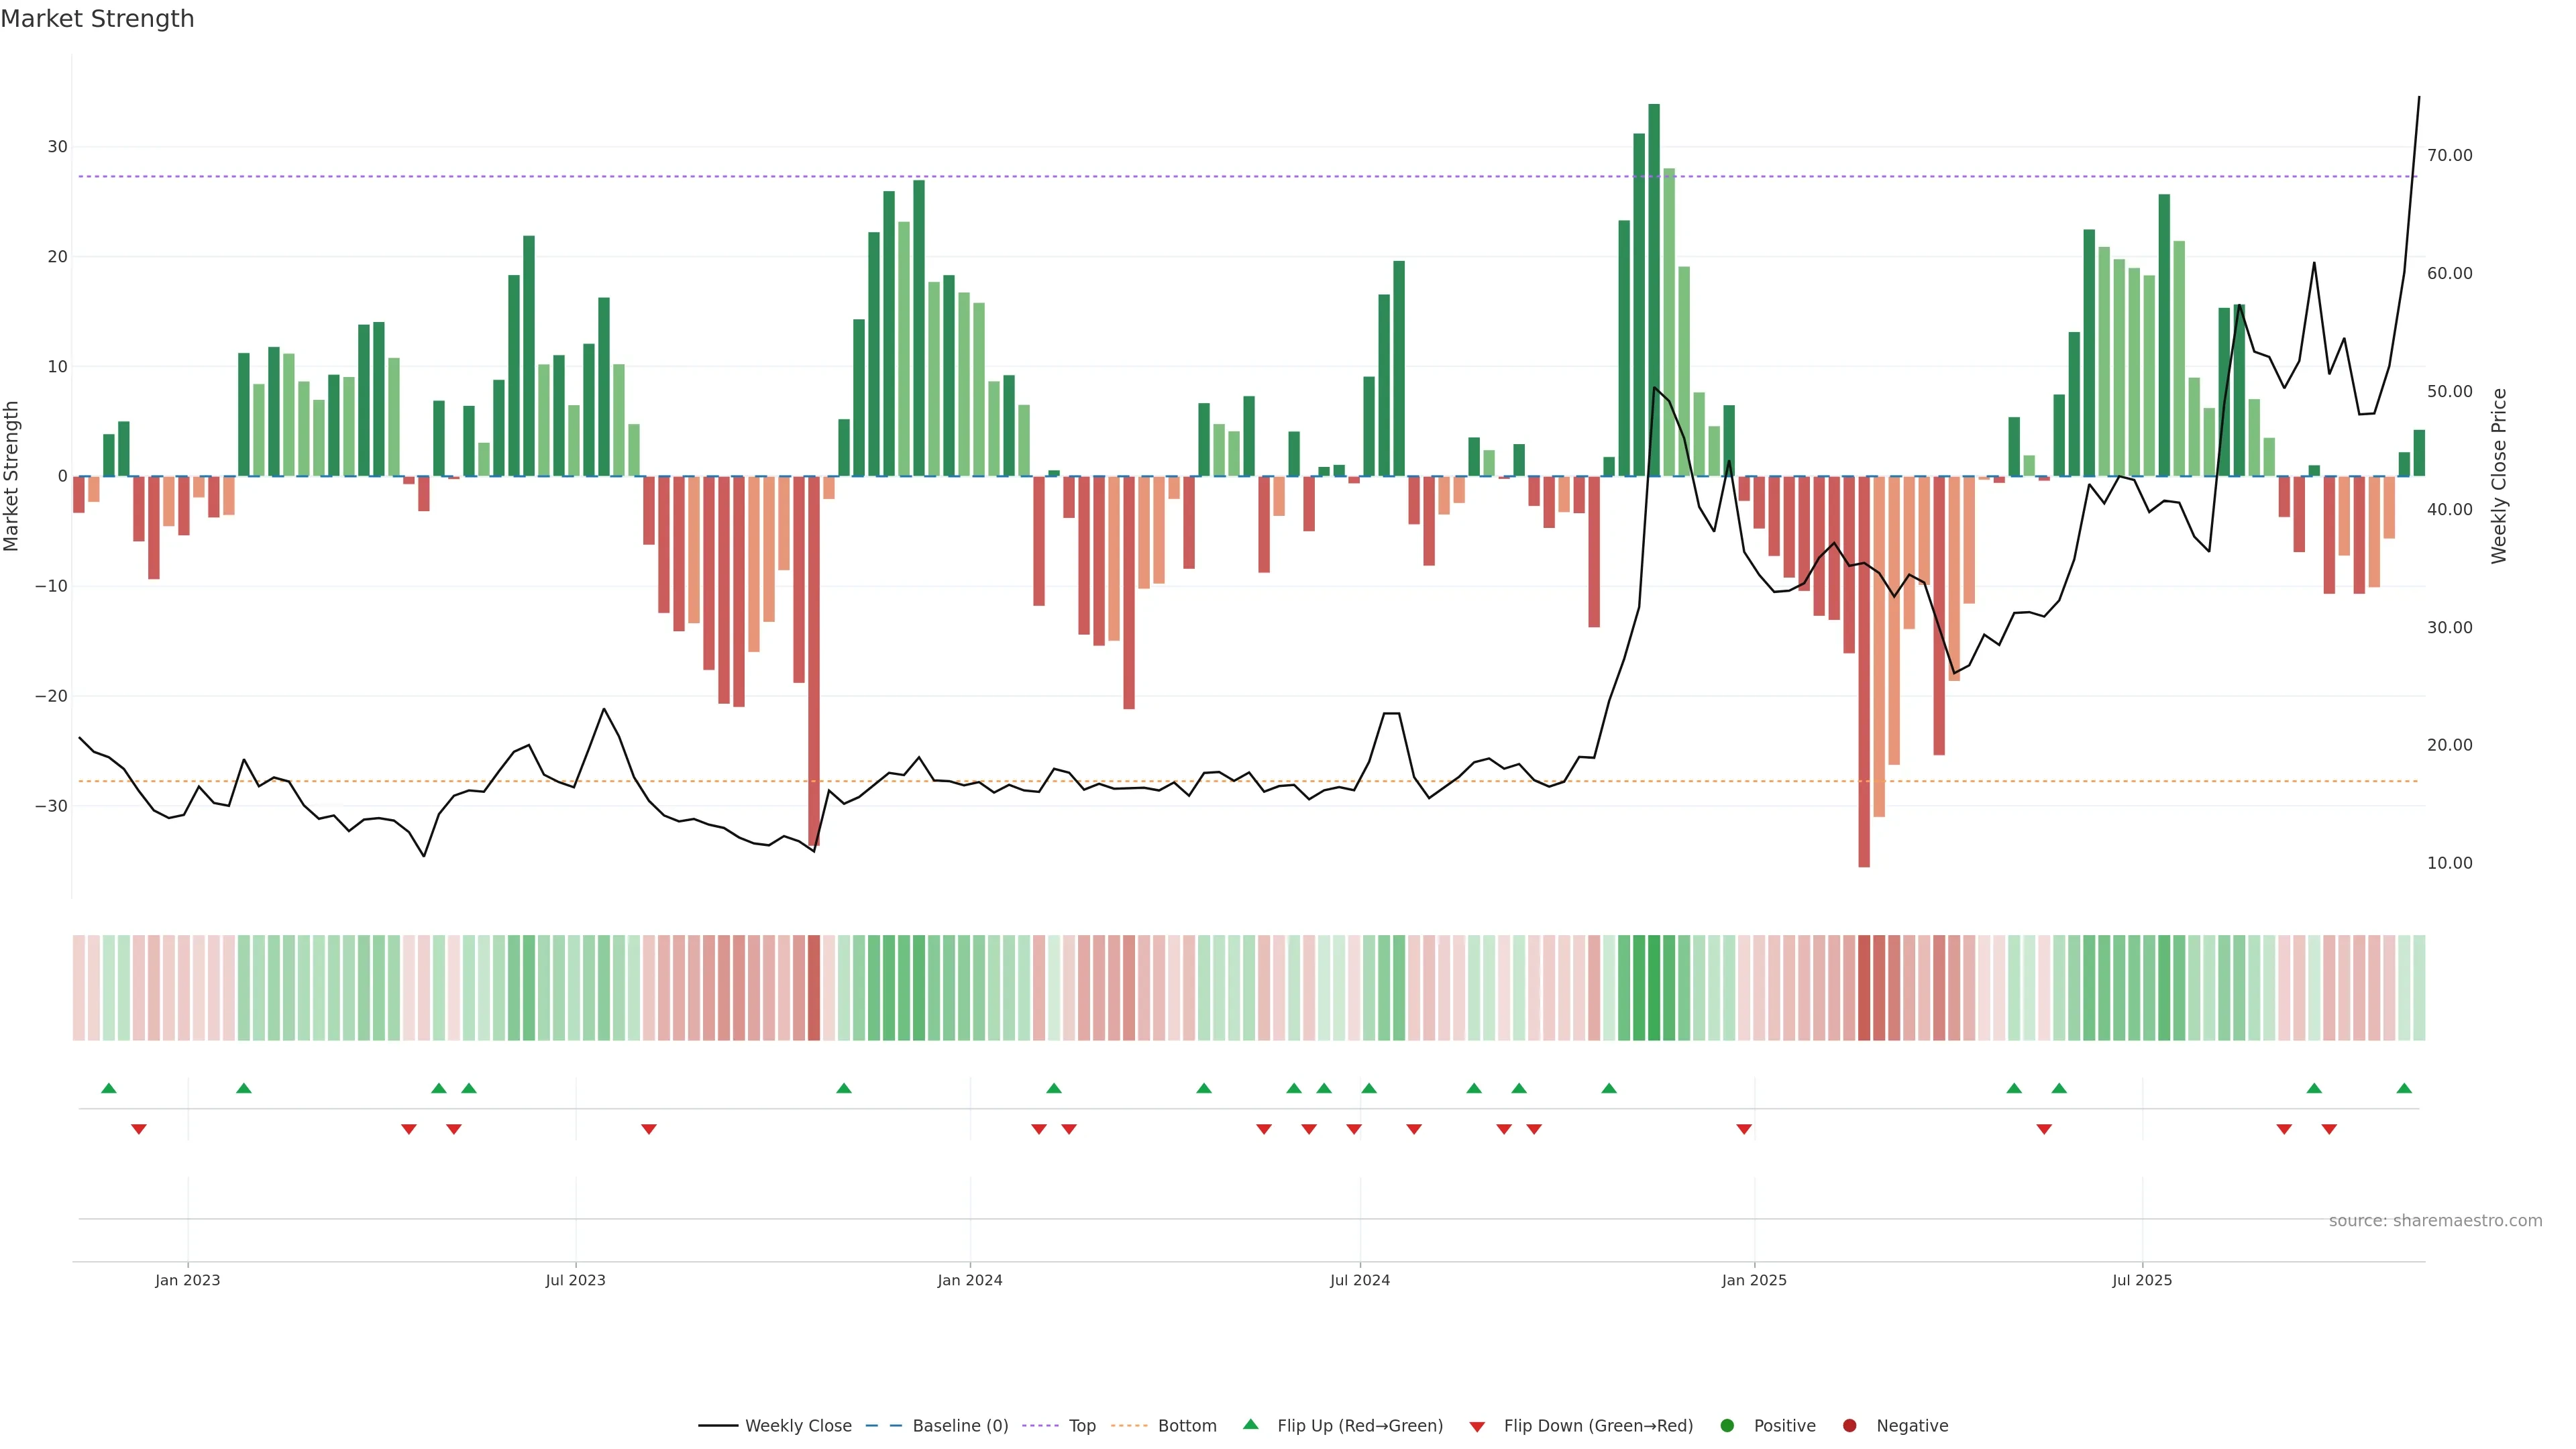Select the first red flip-down triangle marker
The image size is (2576, 1449).
pos(139,1129)
